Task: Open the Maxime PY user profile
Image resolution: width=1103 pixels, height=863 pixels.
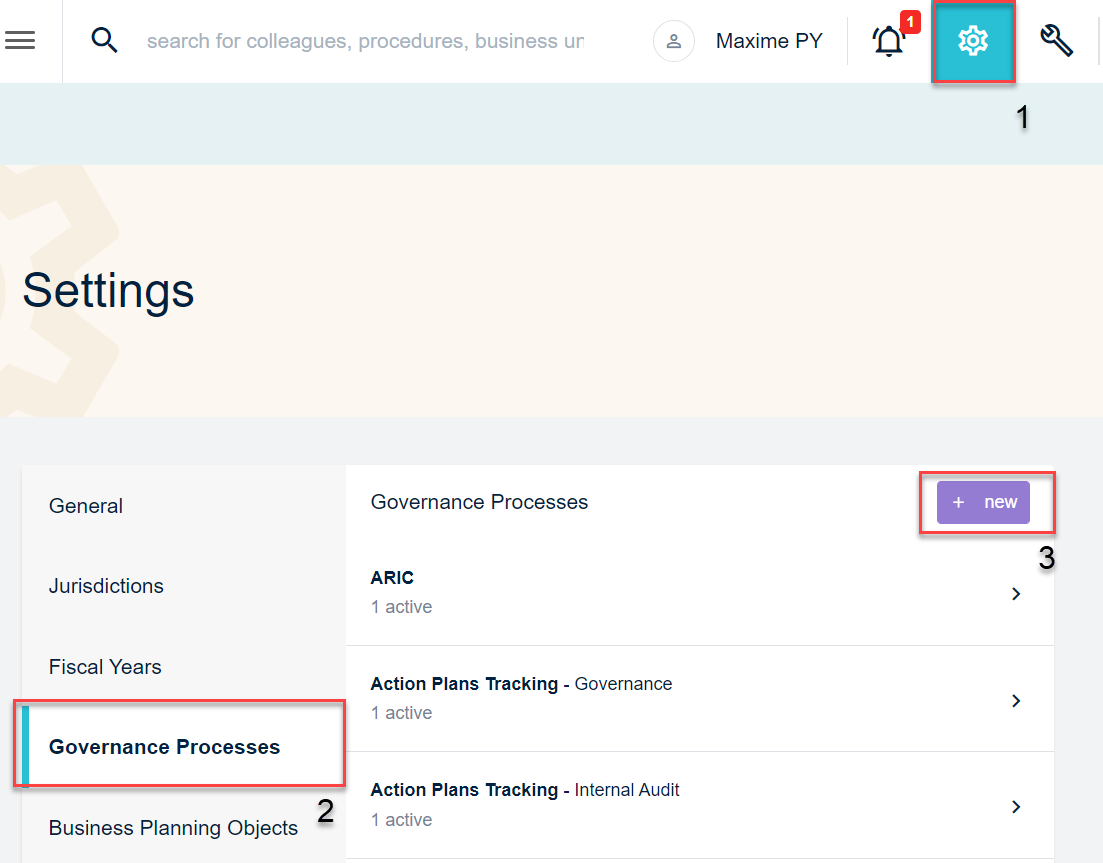Action: [768, 41]
